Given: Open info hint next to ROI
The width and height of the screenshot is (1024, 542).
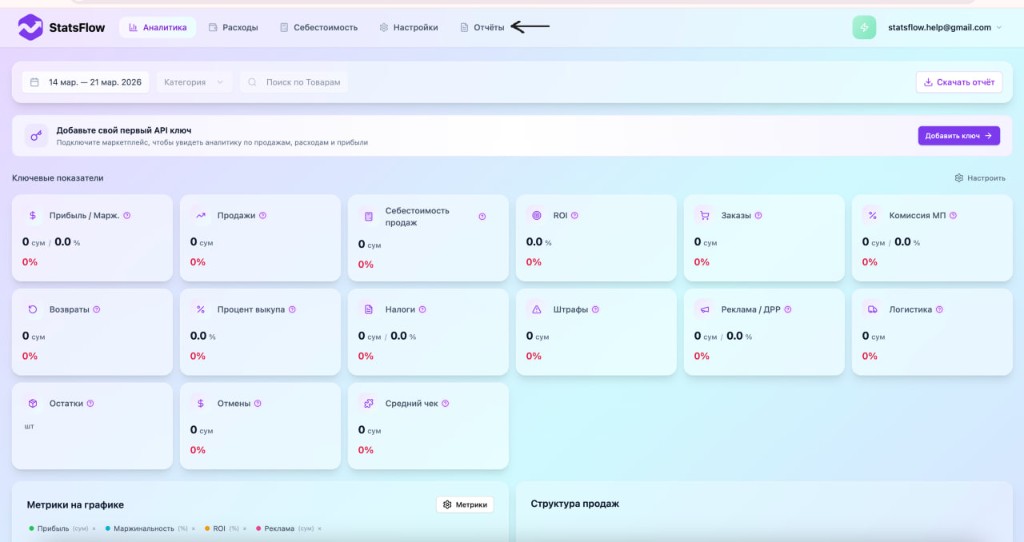Looking at the screenshot, I should click(575, 215).
